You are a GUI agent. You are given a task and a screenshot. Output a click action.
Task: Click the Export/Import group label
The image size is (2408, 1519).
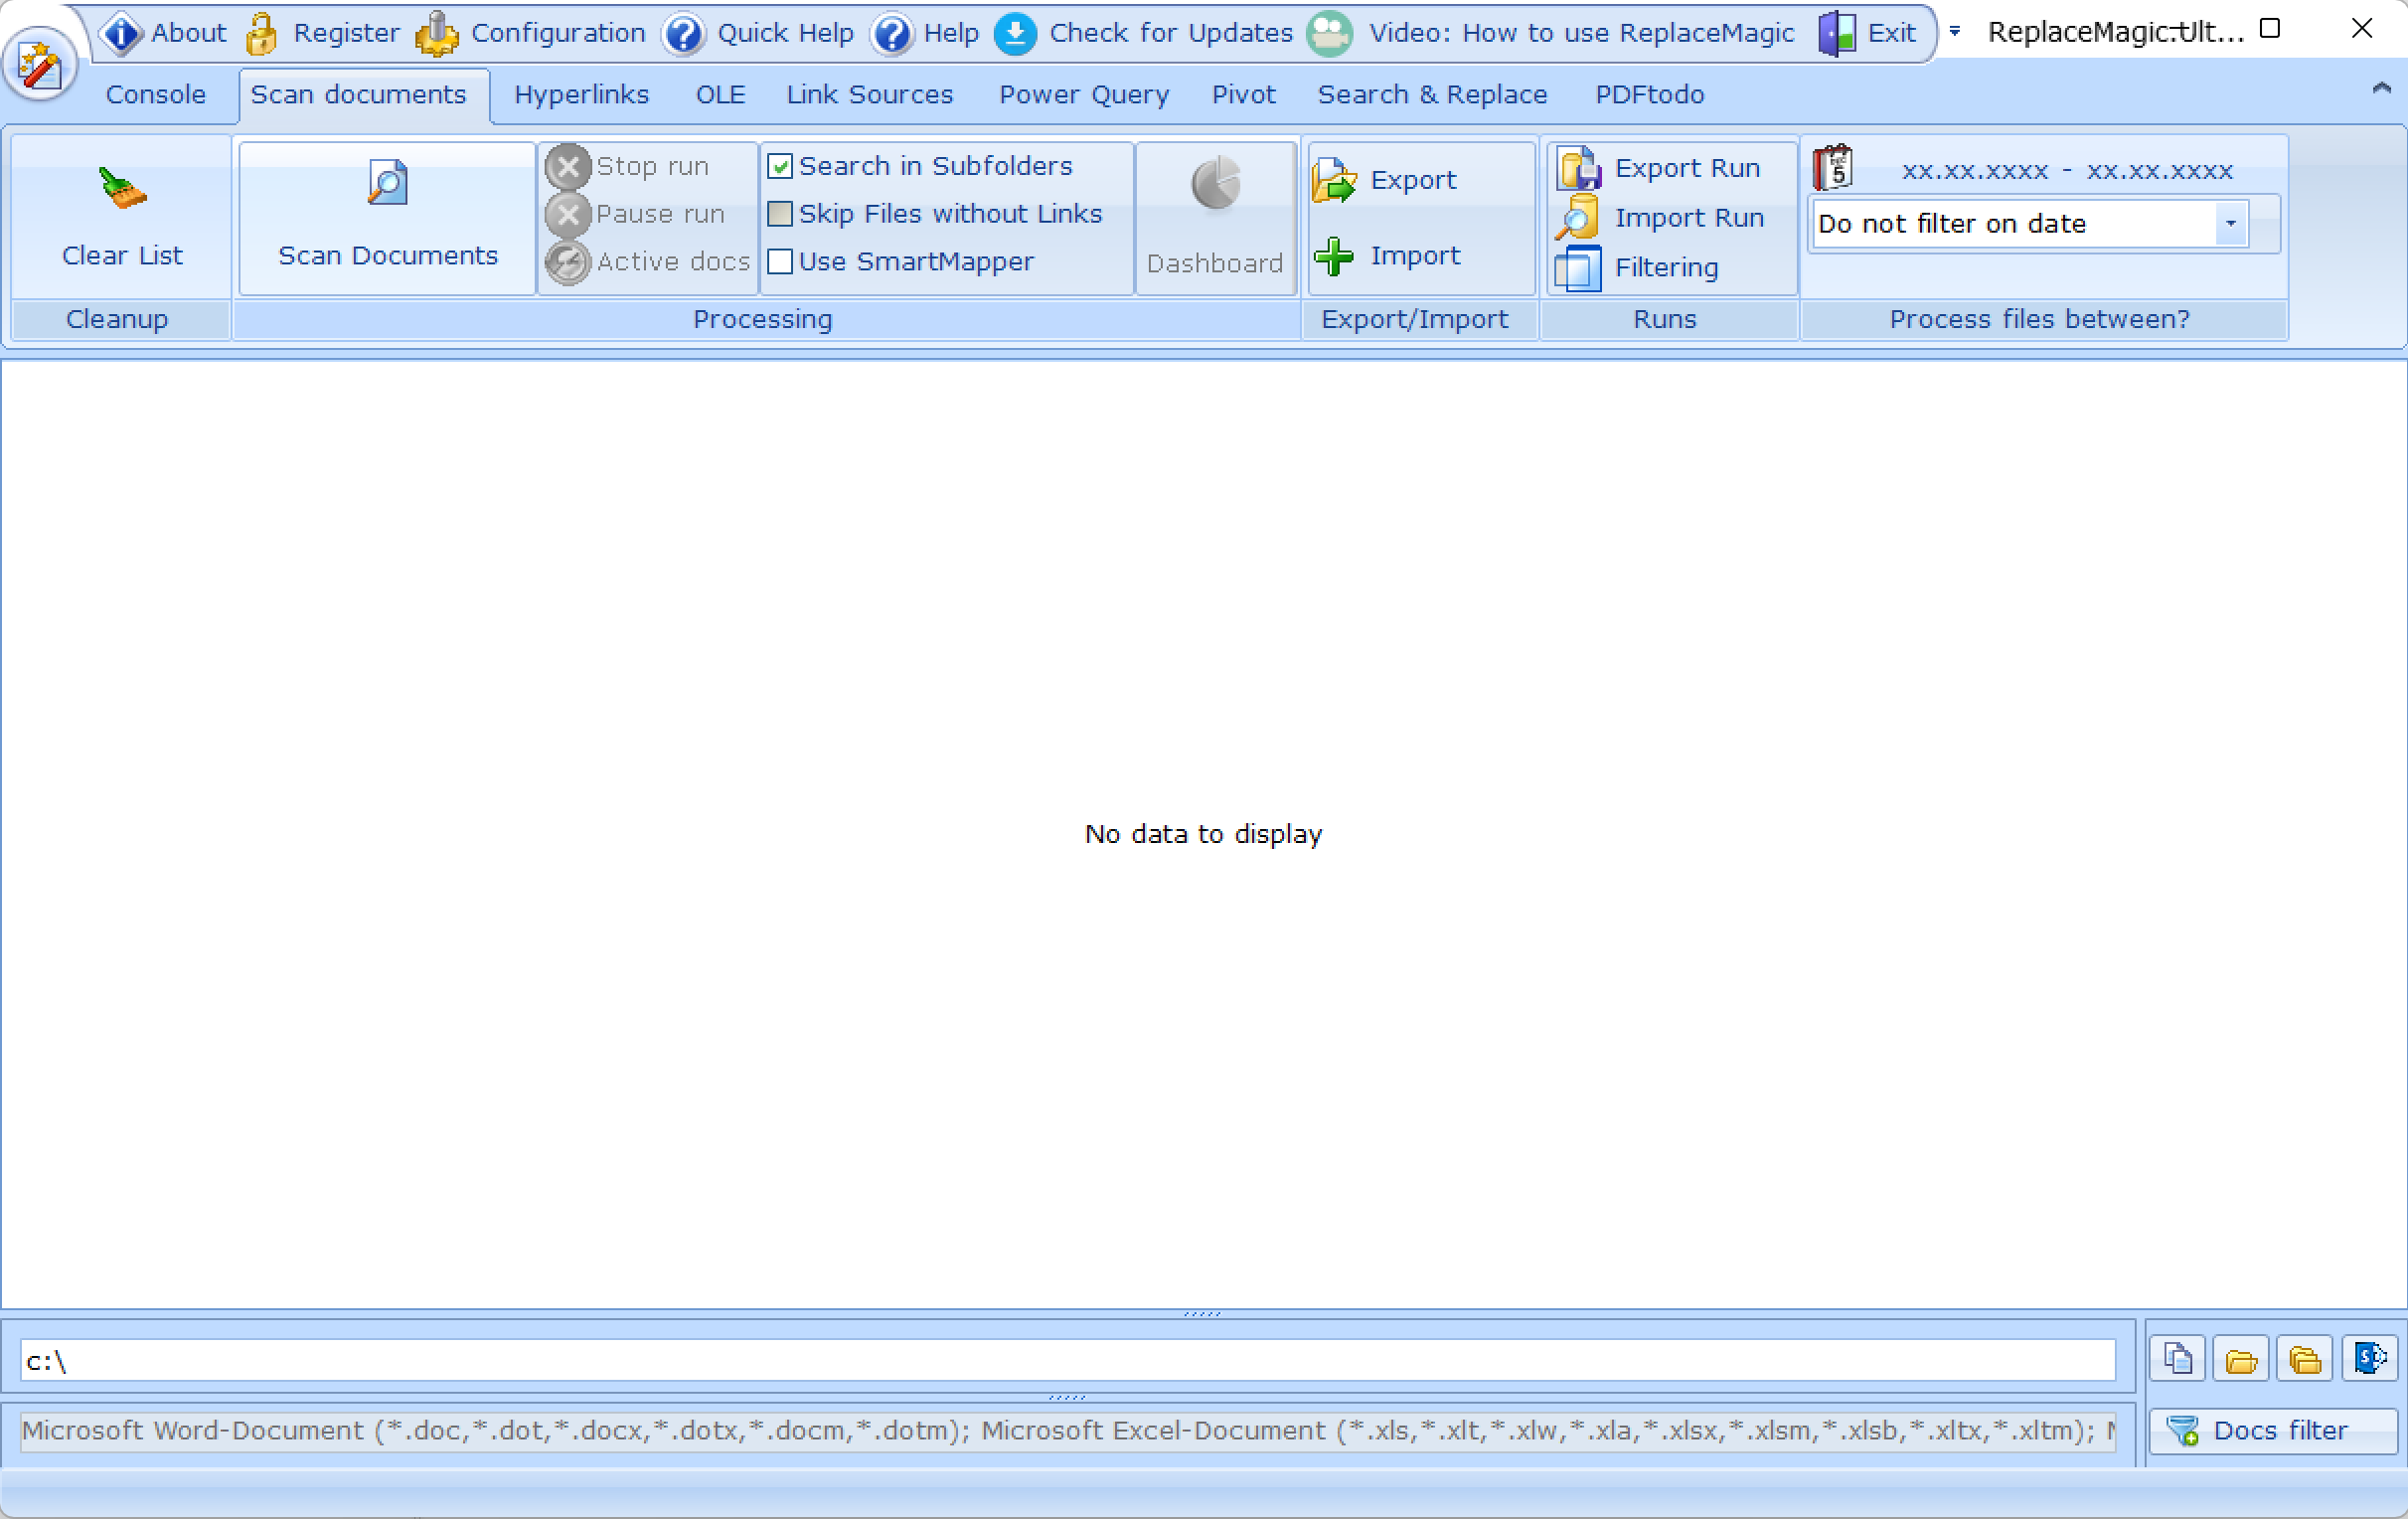(1414, 319)
